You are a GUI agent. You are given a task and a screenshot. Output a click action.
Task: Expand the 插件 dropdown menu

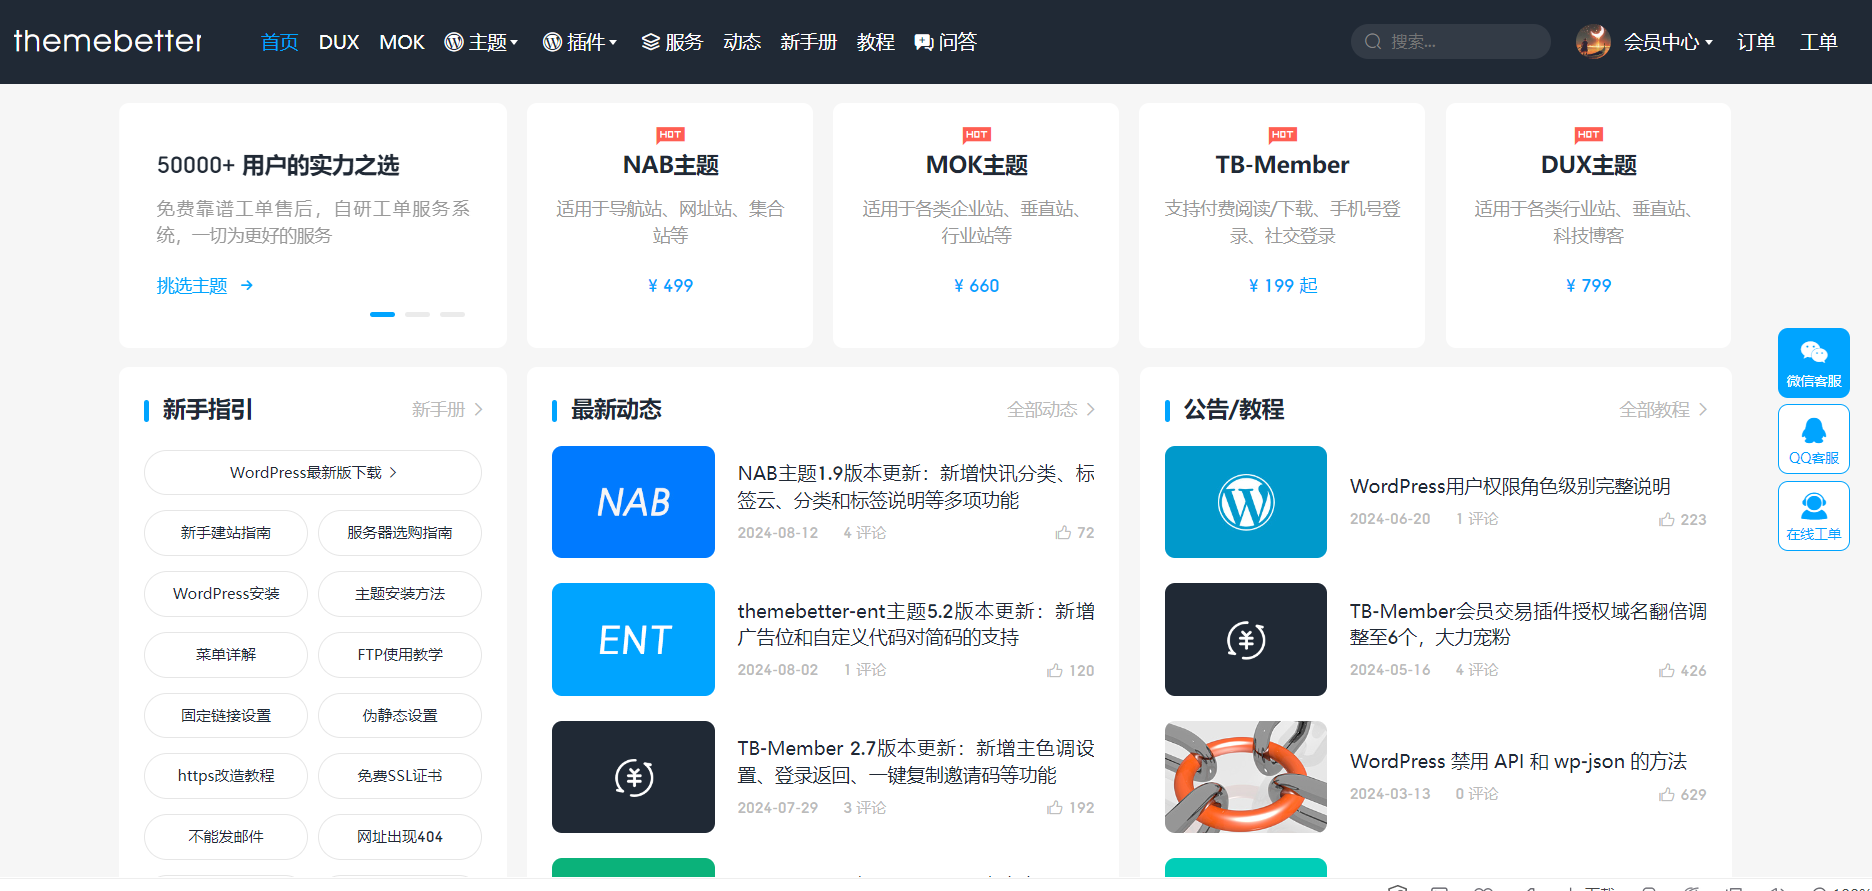tap(580, 42)
